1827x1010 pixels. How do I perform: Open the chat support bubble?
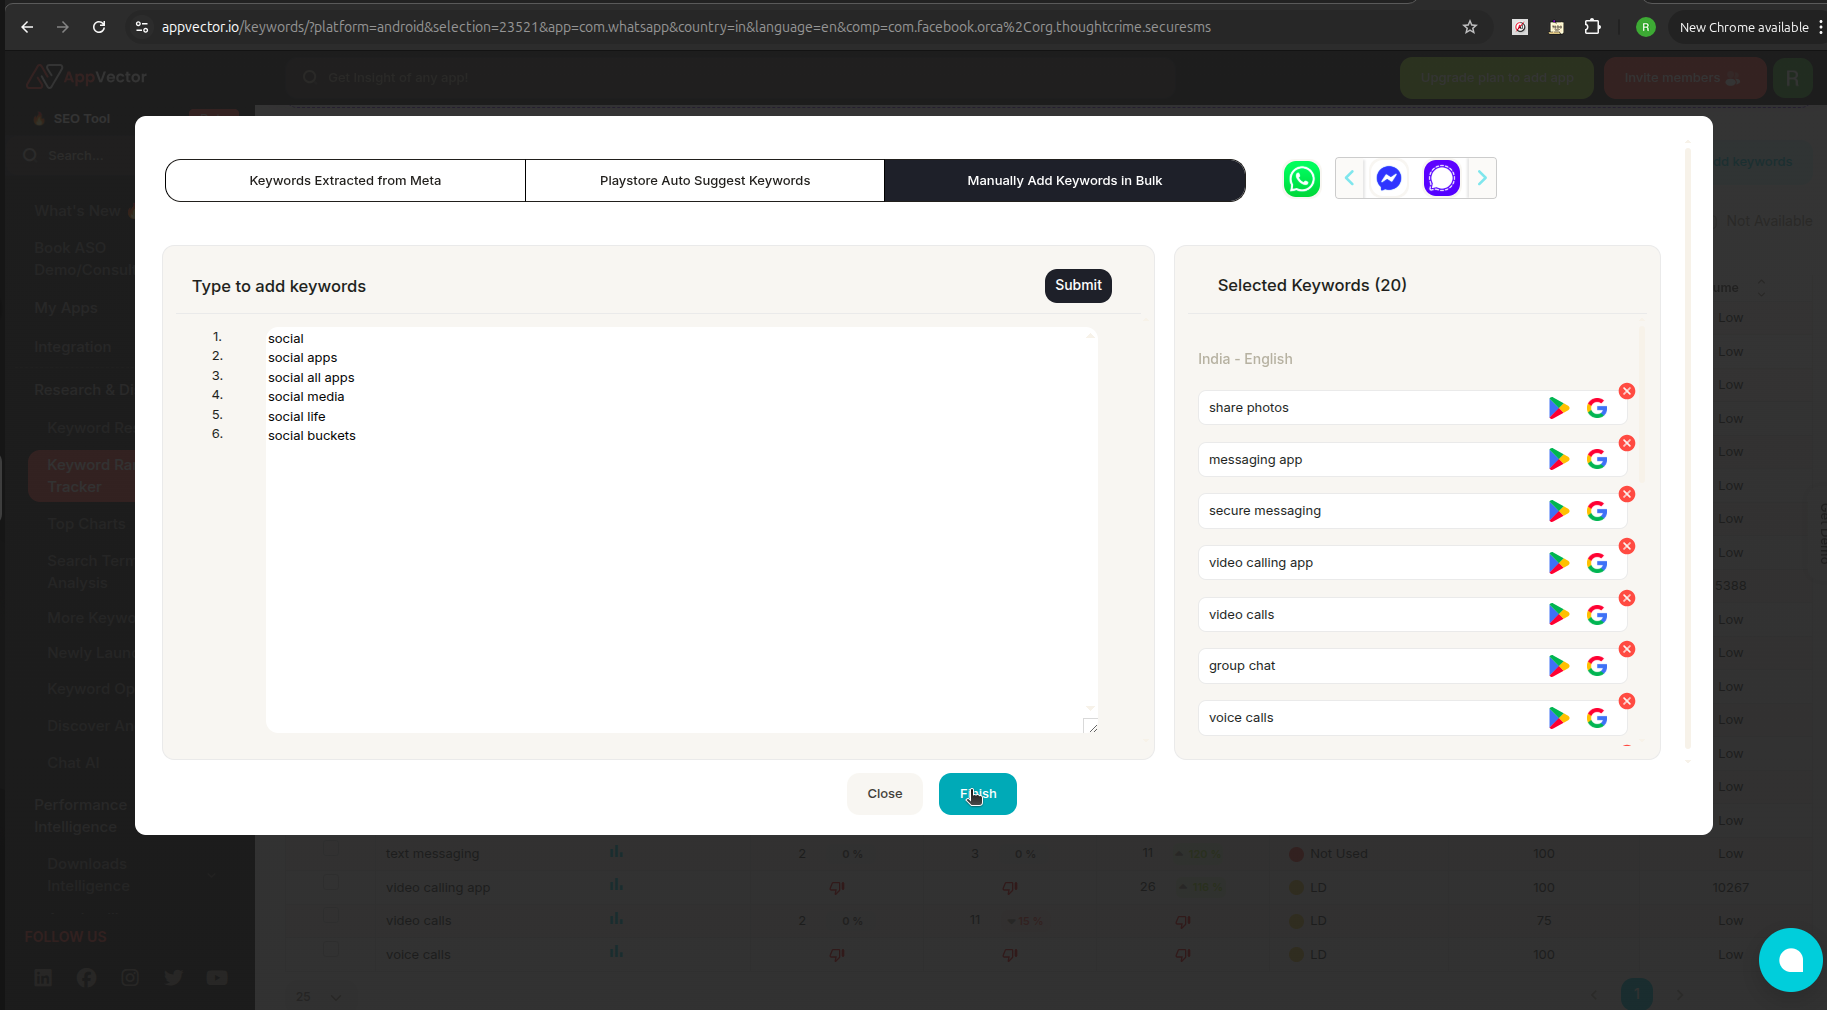1790,960
